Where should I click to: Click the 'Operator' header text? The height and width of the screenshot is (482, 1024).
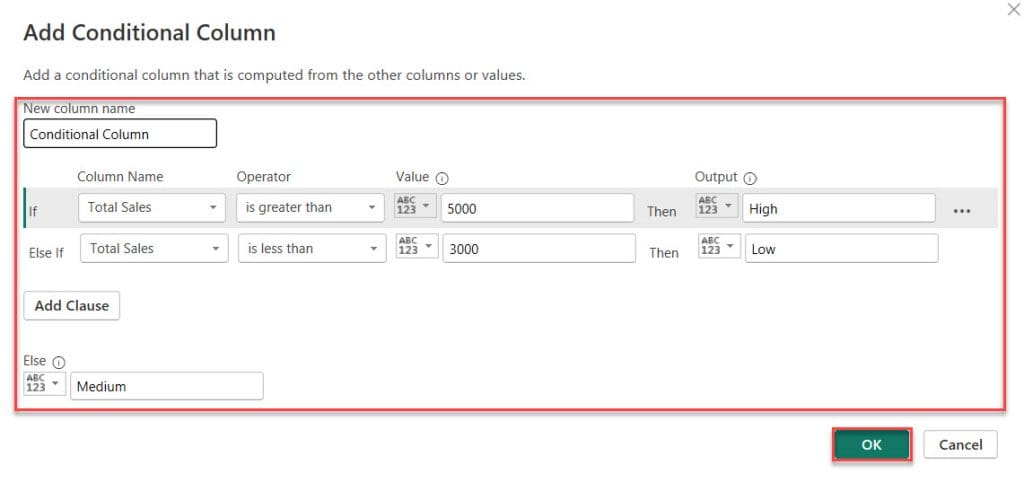(264, 177)
